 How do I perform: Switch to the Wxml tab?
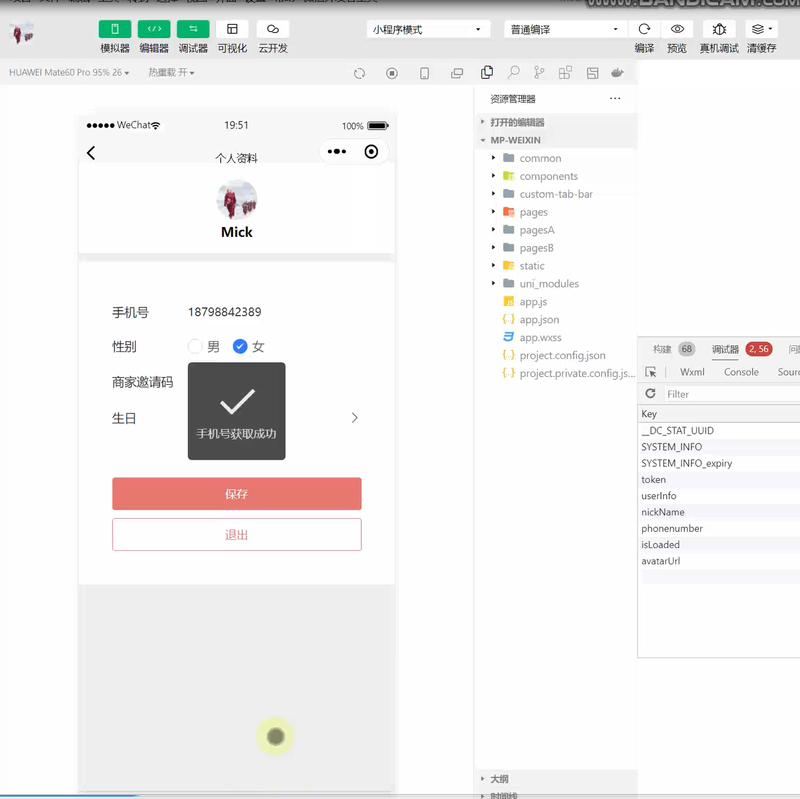692,372
